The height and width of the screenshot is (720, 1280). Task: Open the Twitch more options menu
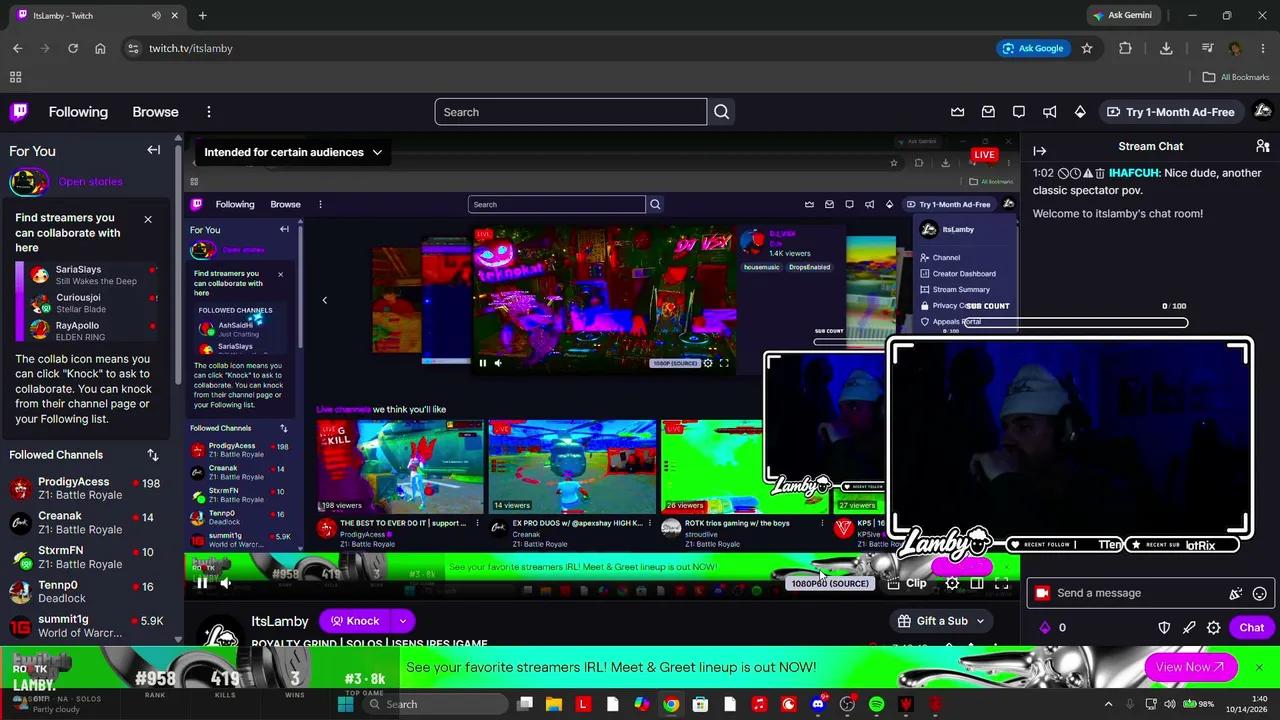209,112
